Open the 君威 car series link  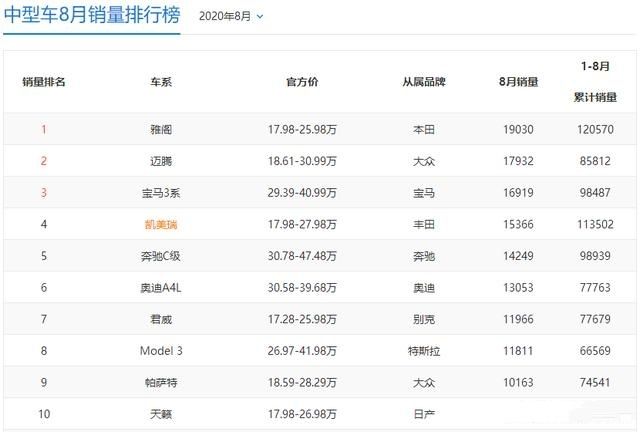pyautogui.click(x=161, y=319)
